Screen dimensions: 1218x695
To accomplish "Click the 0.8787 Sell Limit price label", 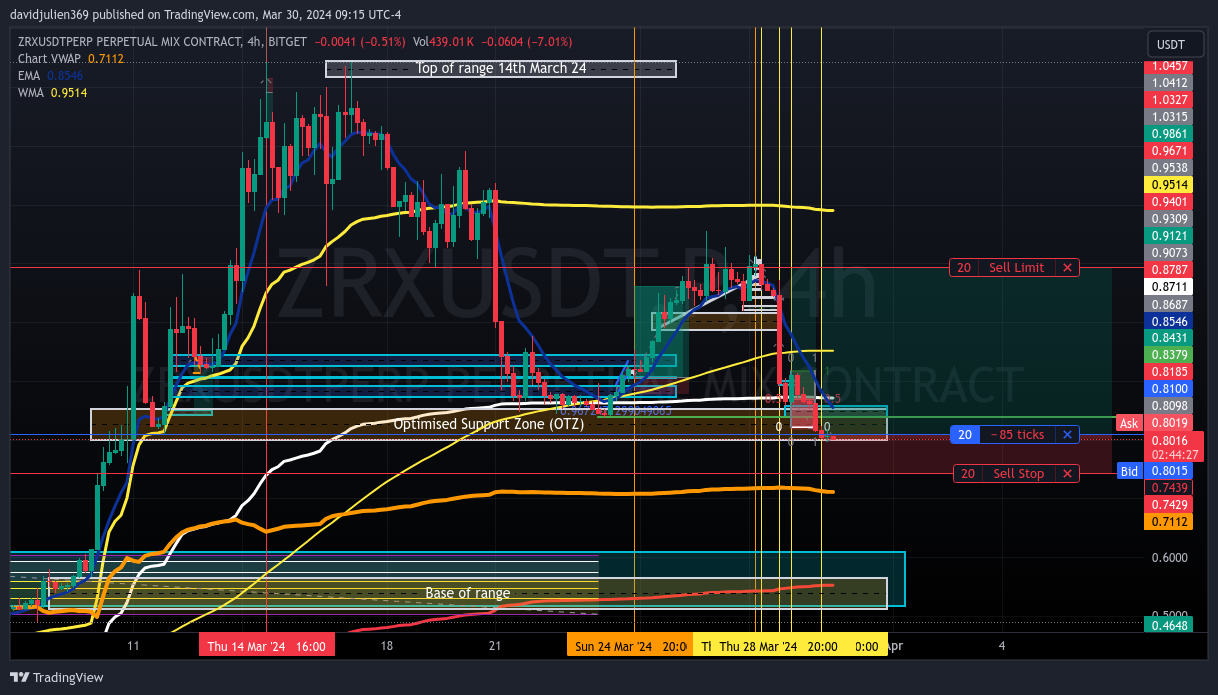I will click(1169, 269).
